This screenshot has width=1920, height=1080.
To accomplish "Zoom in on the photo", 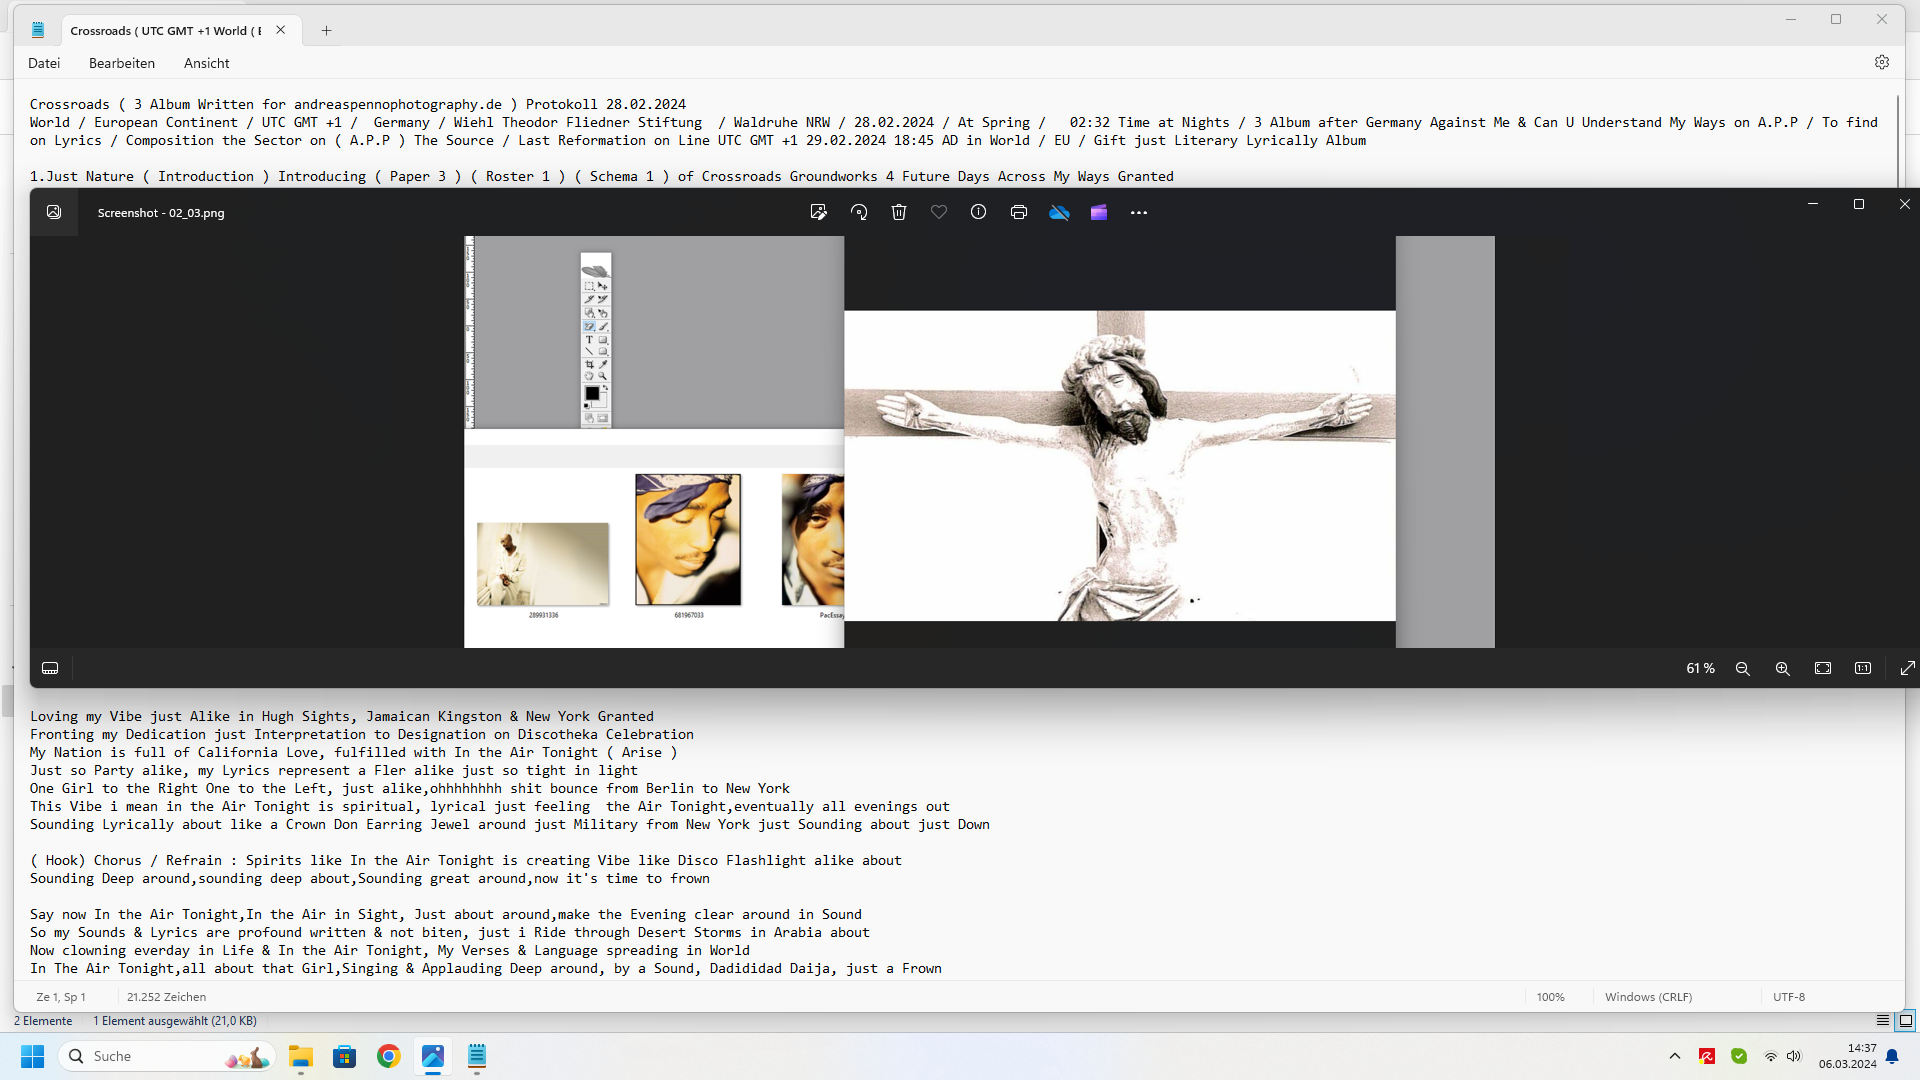I will (1783, 668).
